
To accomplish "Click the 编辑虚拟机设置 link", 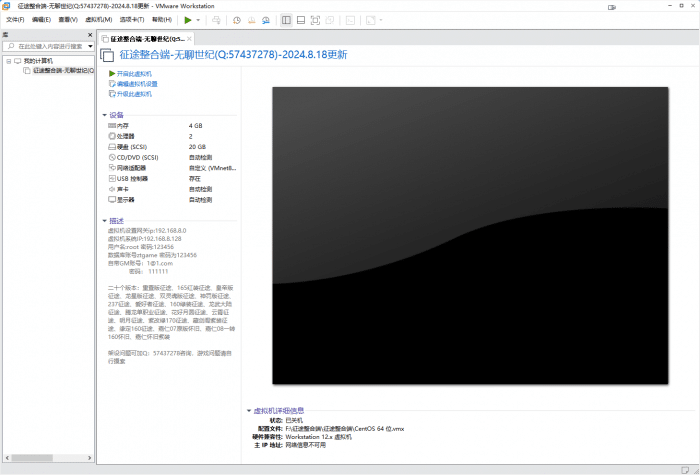I will (137, 84).
